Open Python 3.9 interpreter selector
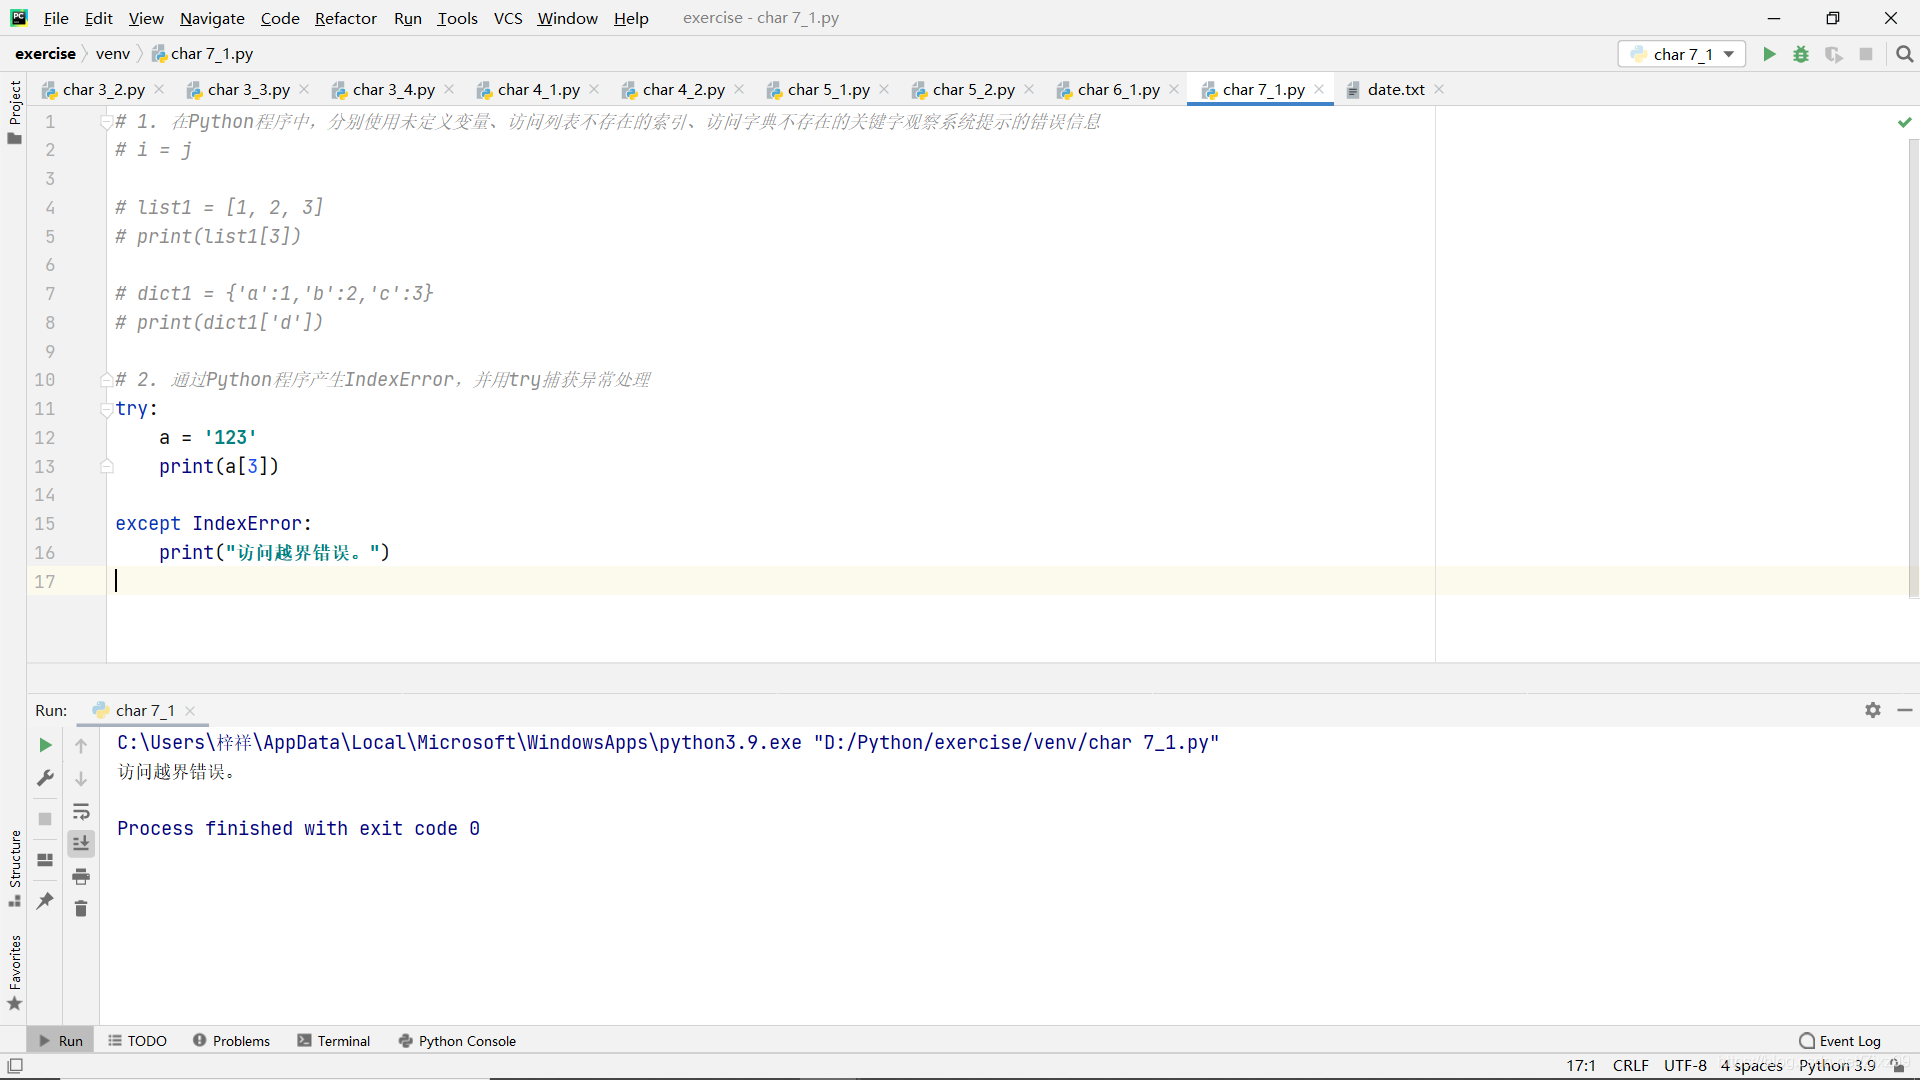1920x1080 pixels. point(1837,1066)
